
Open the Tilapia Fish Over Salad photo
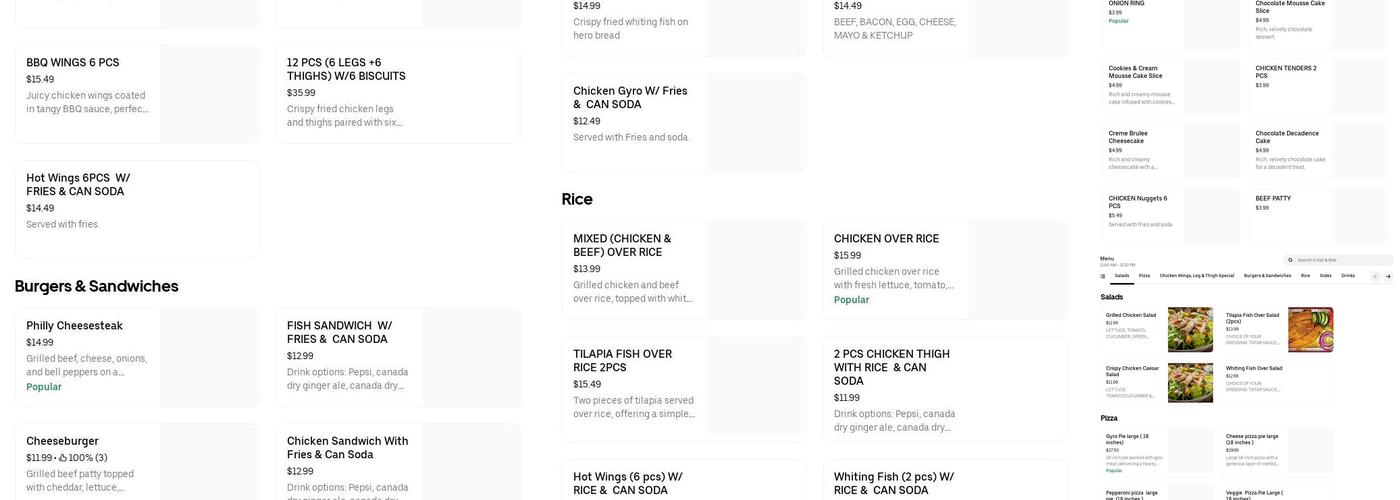[x=1310, y=330]
